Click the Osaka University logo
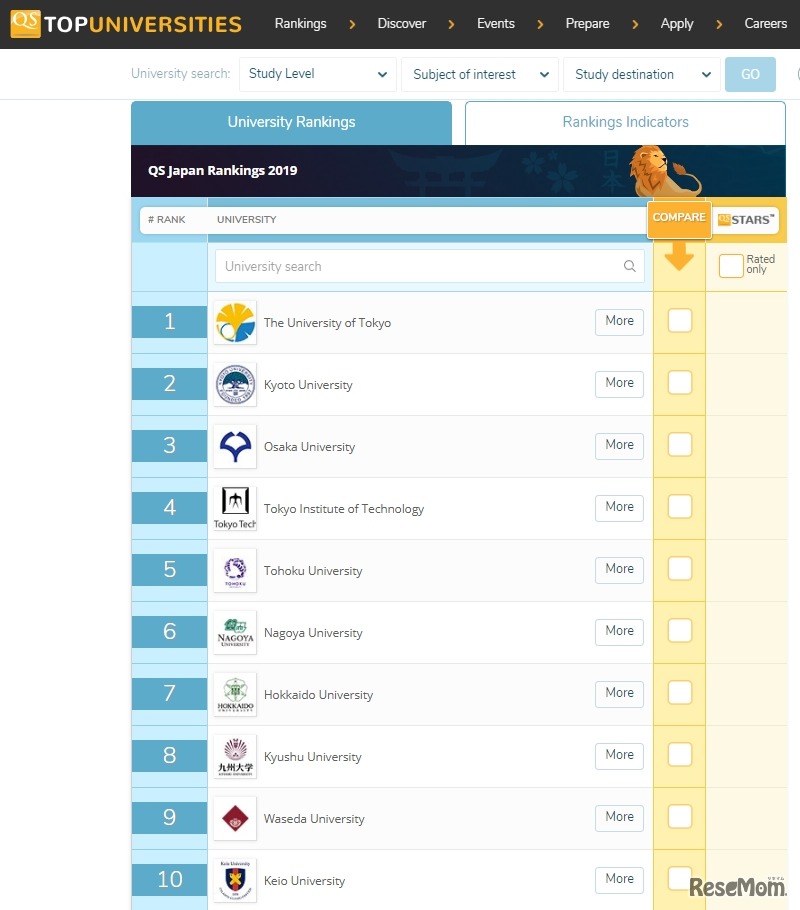 [x=234, y=445]
